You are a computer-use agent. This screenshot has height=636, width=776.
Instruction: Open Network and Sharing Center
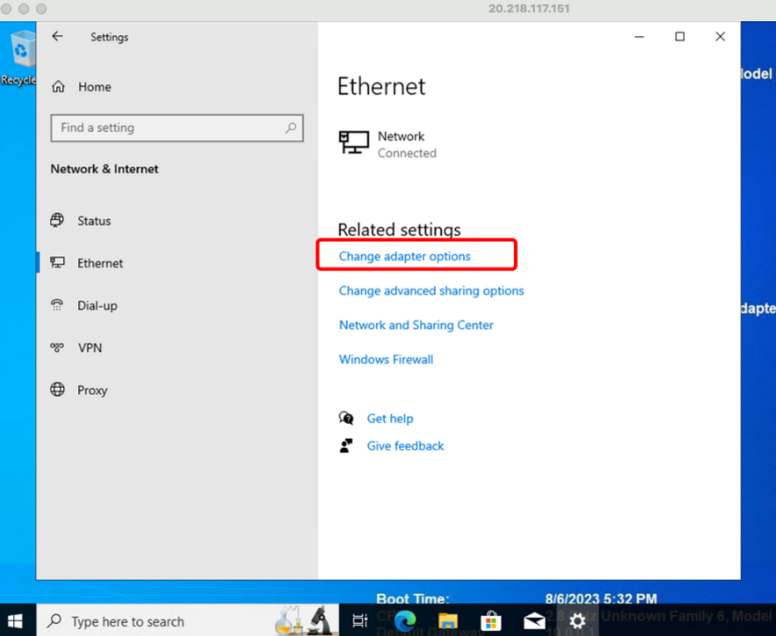(416, 325)
